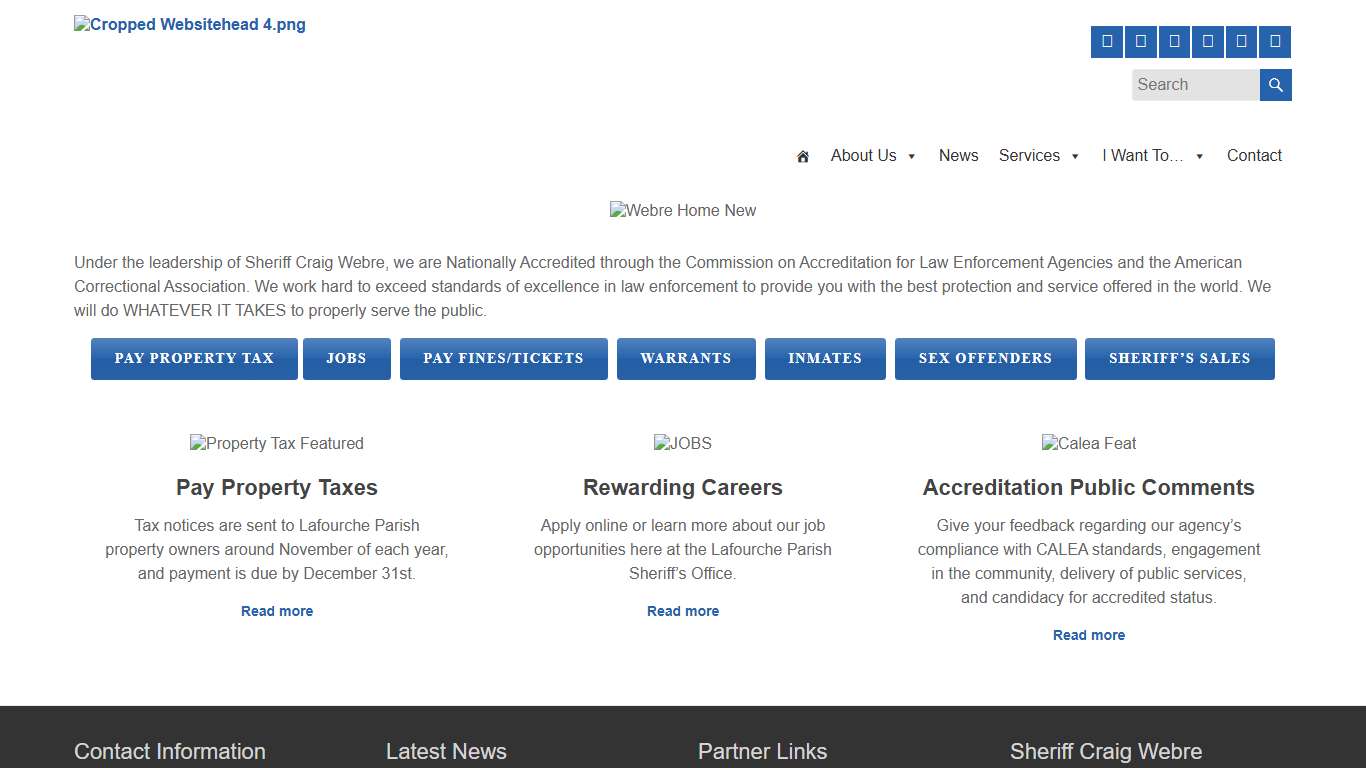Expand the Services dropdown menu
The height and width of the screenshot is (768, 1366).
point(1039,156)
